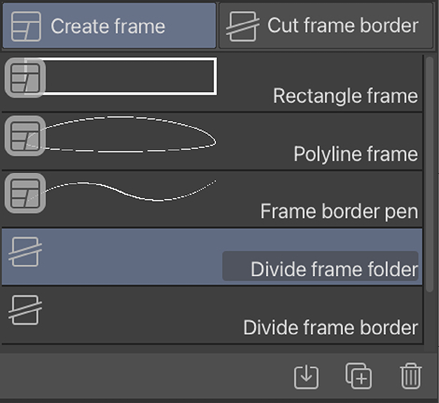Image resolution: width=439 pixels, height=403 pixels.
Task: Click the Divide frame border icon
Action: coord(25,310)
